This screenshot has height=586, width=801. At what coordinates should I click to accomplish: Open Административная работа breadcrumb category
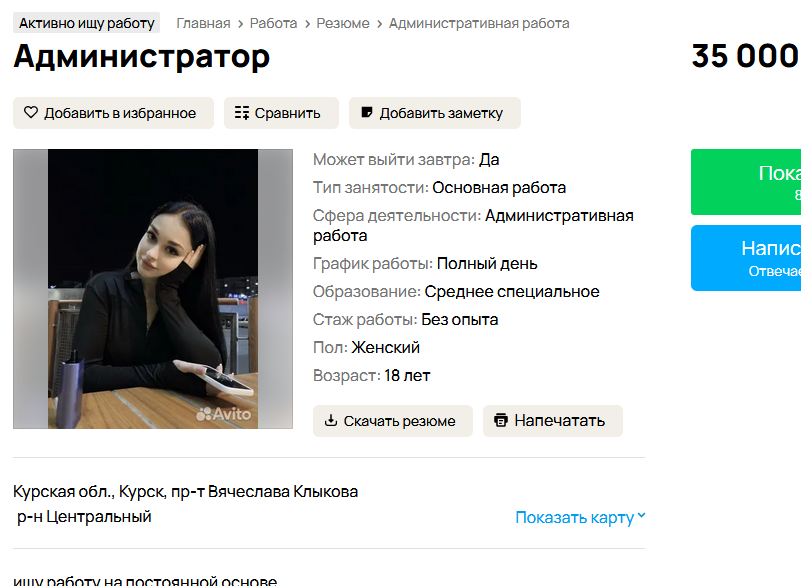click(479, 24)
